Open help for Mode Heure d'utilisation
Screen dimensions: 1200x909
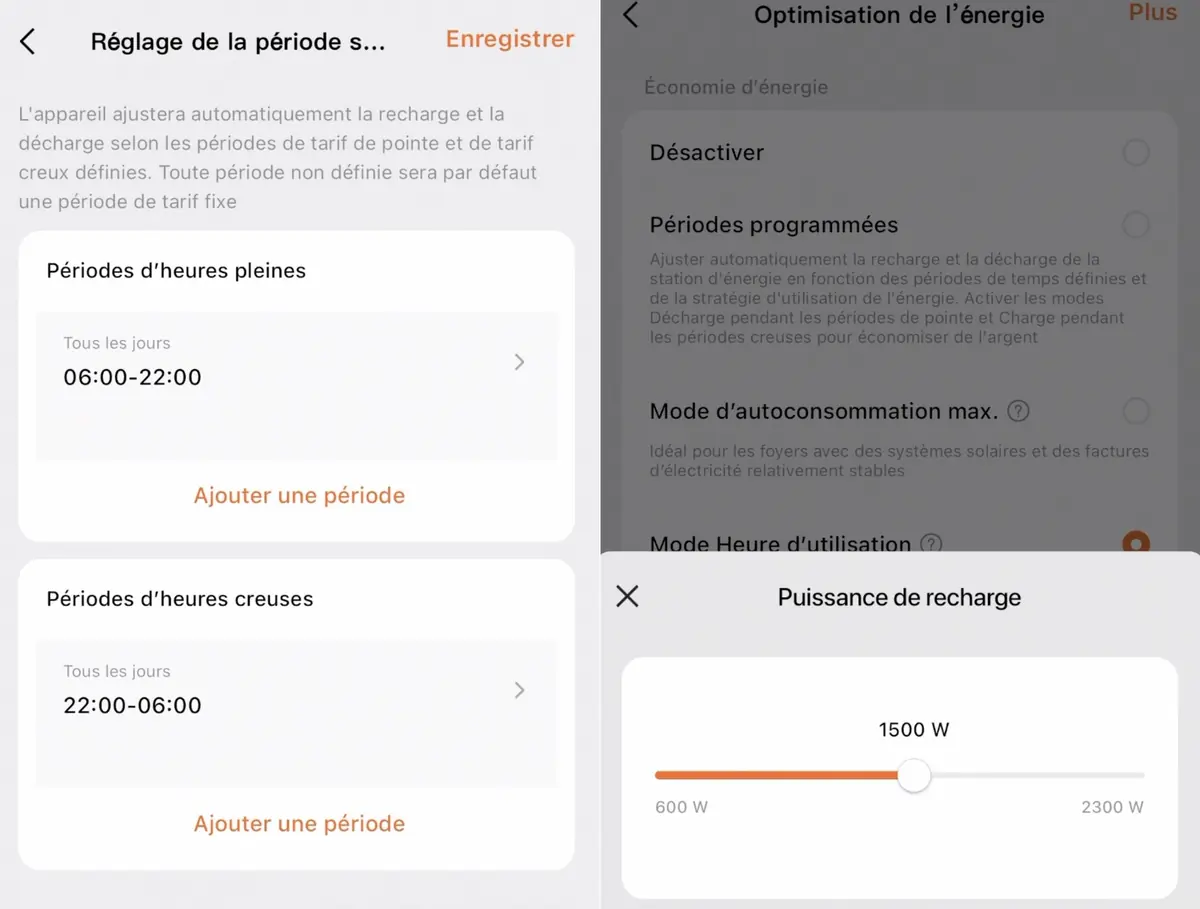(x=931, y=544)
